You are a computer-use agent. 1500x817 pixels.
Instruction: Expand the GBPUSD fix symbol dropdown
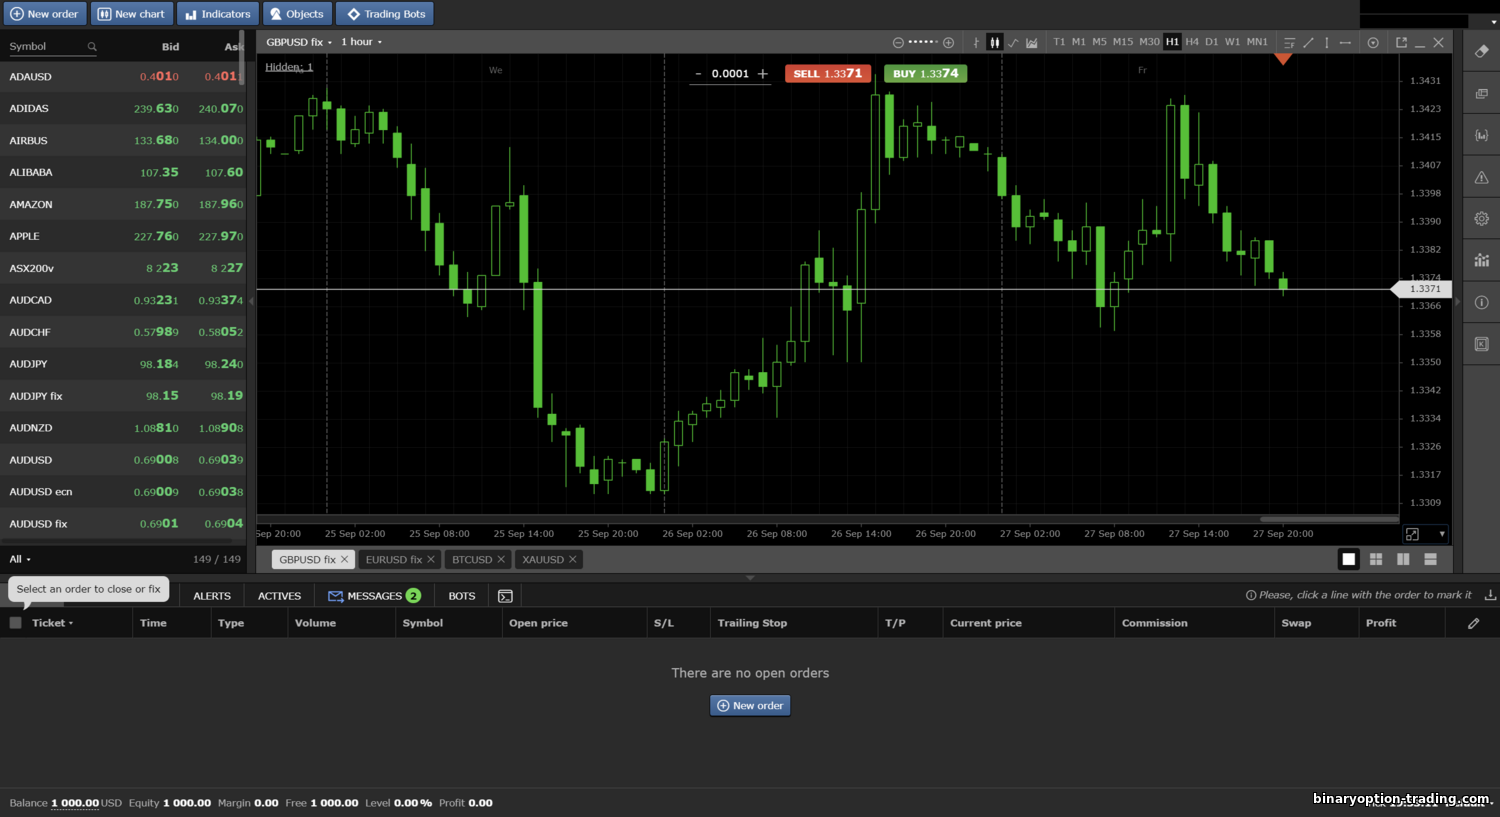pos(299,42)
